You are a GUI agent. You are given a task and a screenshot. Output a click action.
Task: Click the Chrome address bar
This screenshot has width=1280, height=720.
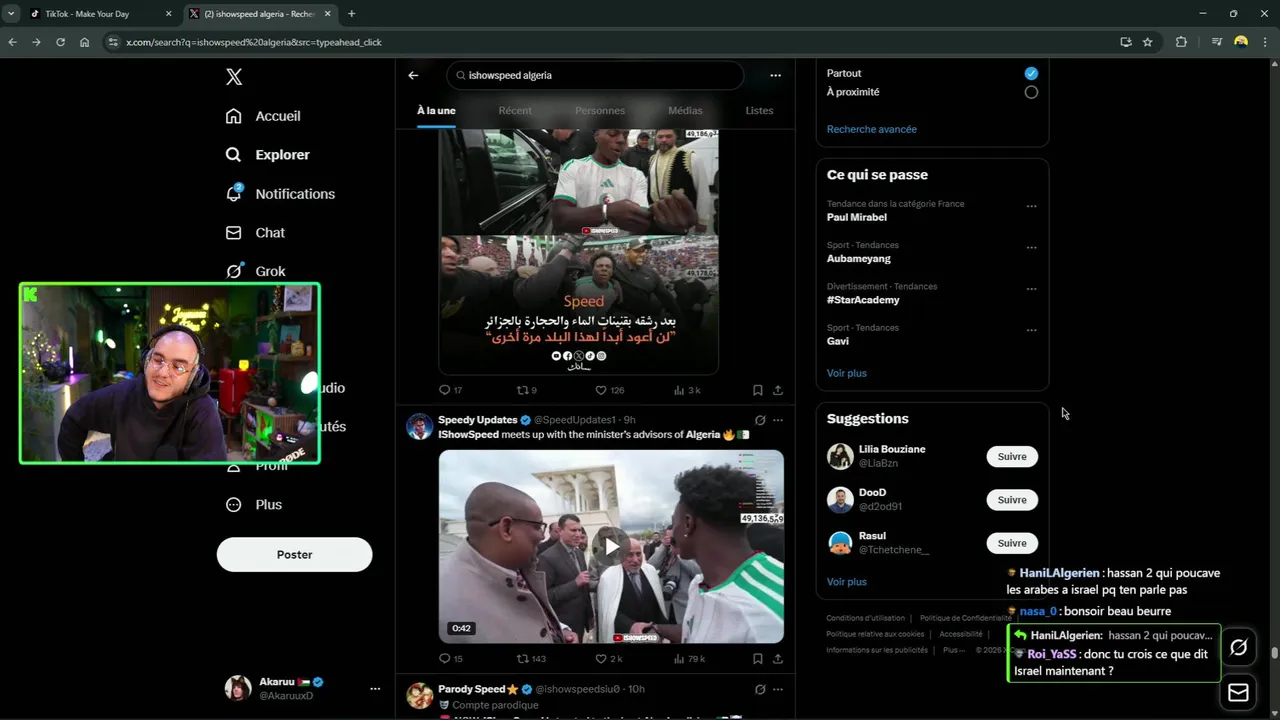pyautogui.click(x=610, y=42)
